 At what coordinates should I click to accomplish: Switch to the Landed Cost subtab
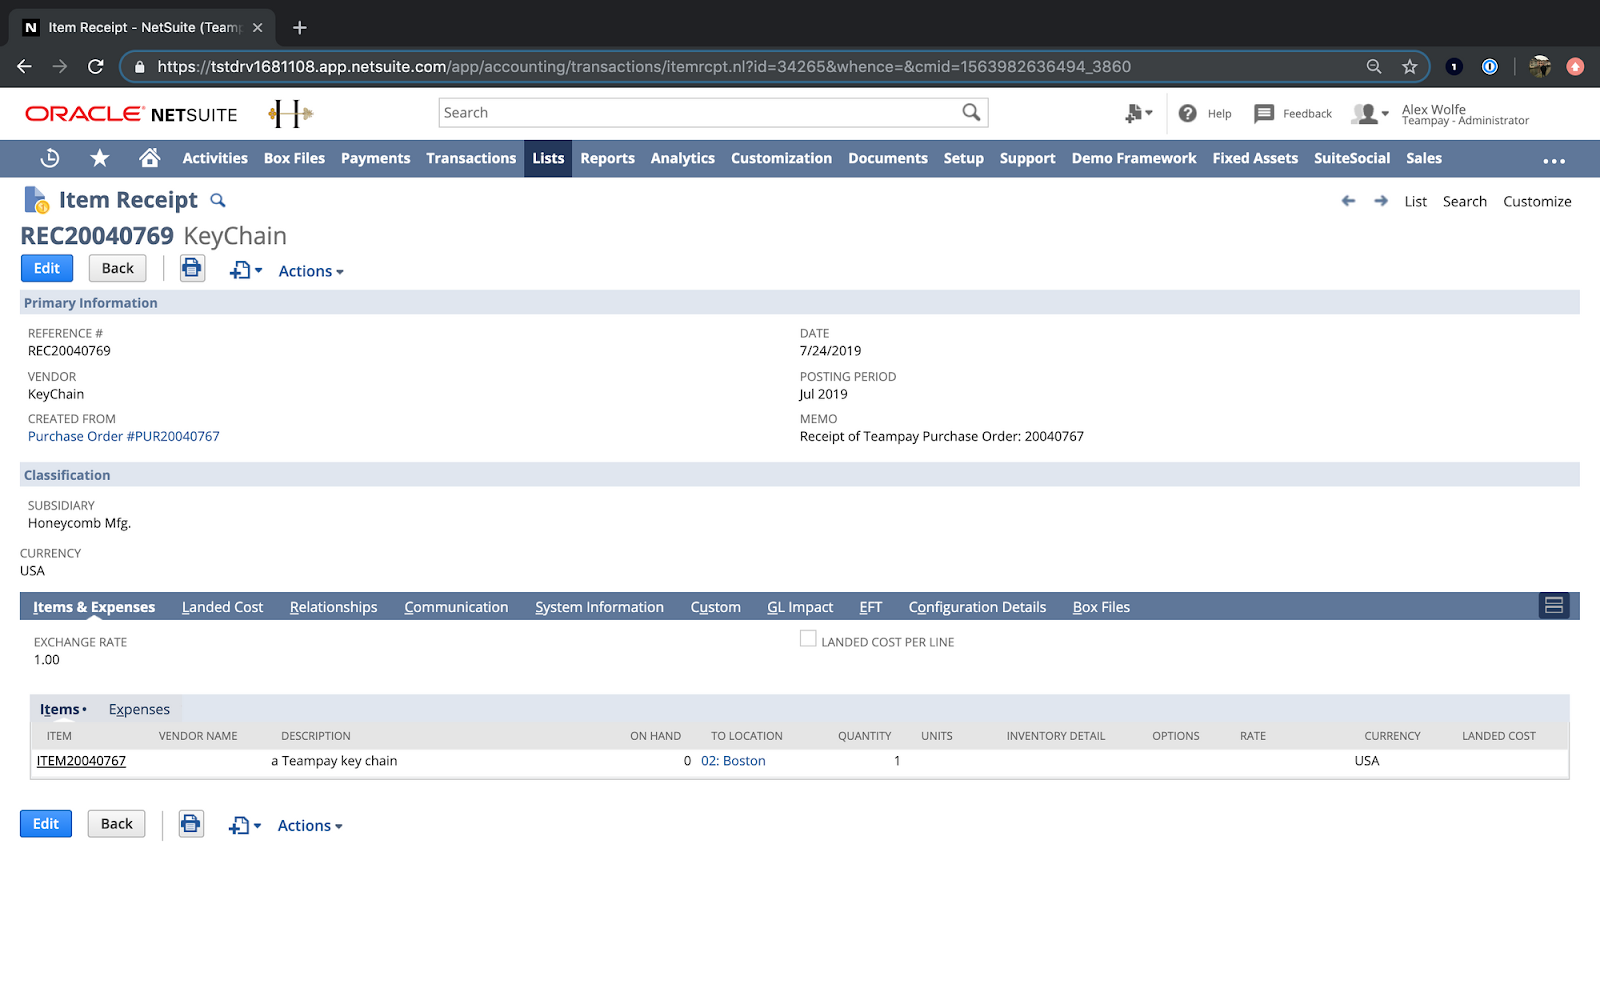point(222,607)
